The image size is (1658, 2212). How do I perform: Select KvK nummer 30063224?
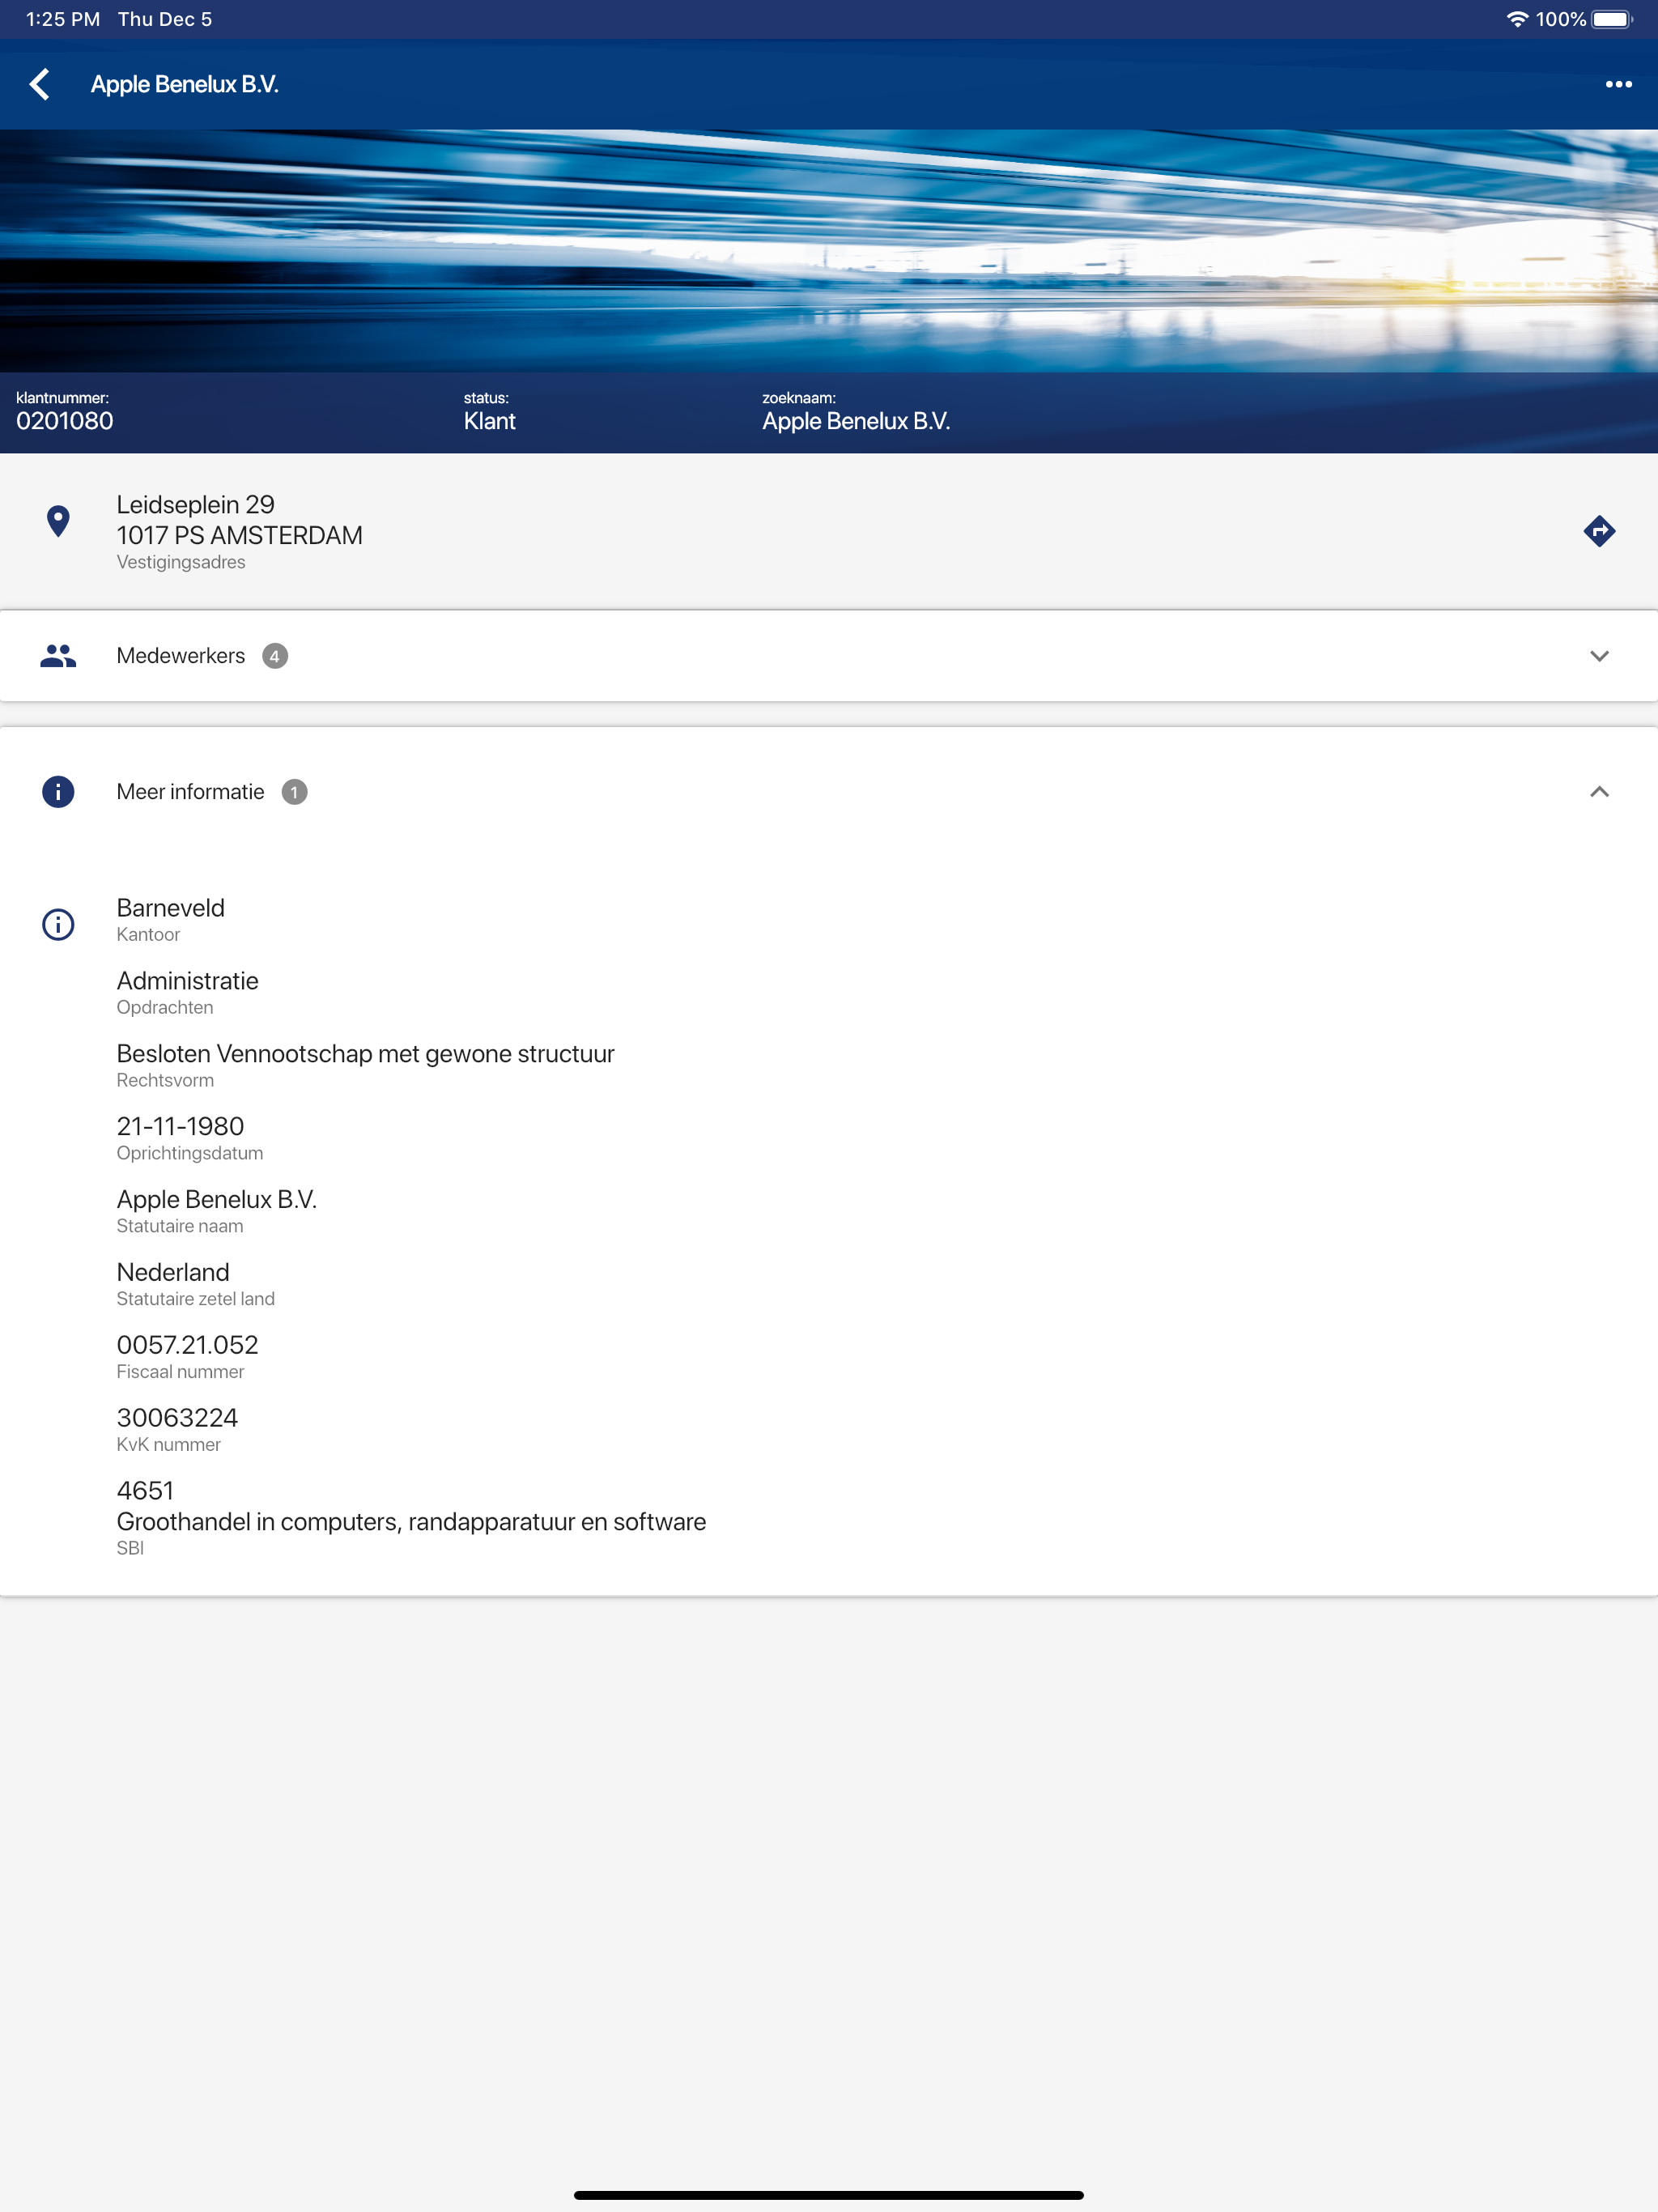click(x=177, y=1418)
